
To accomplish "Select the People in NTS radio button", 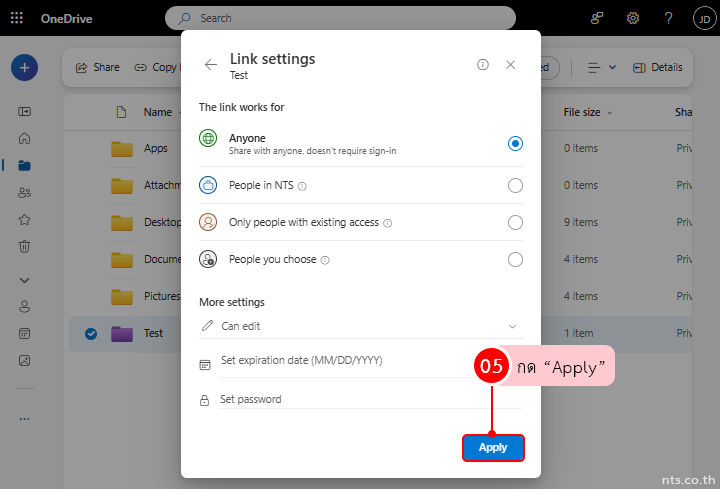I will click(x=515, y=185).
